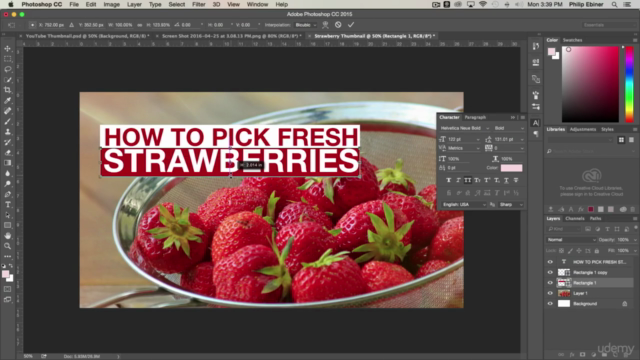Click the hue spectrum slider in Color panel

click(x=629, y=84)
